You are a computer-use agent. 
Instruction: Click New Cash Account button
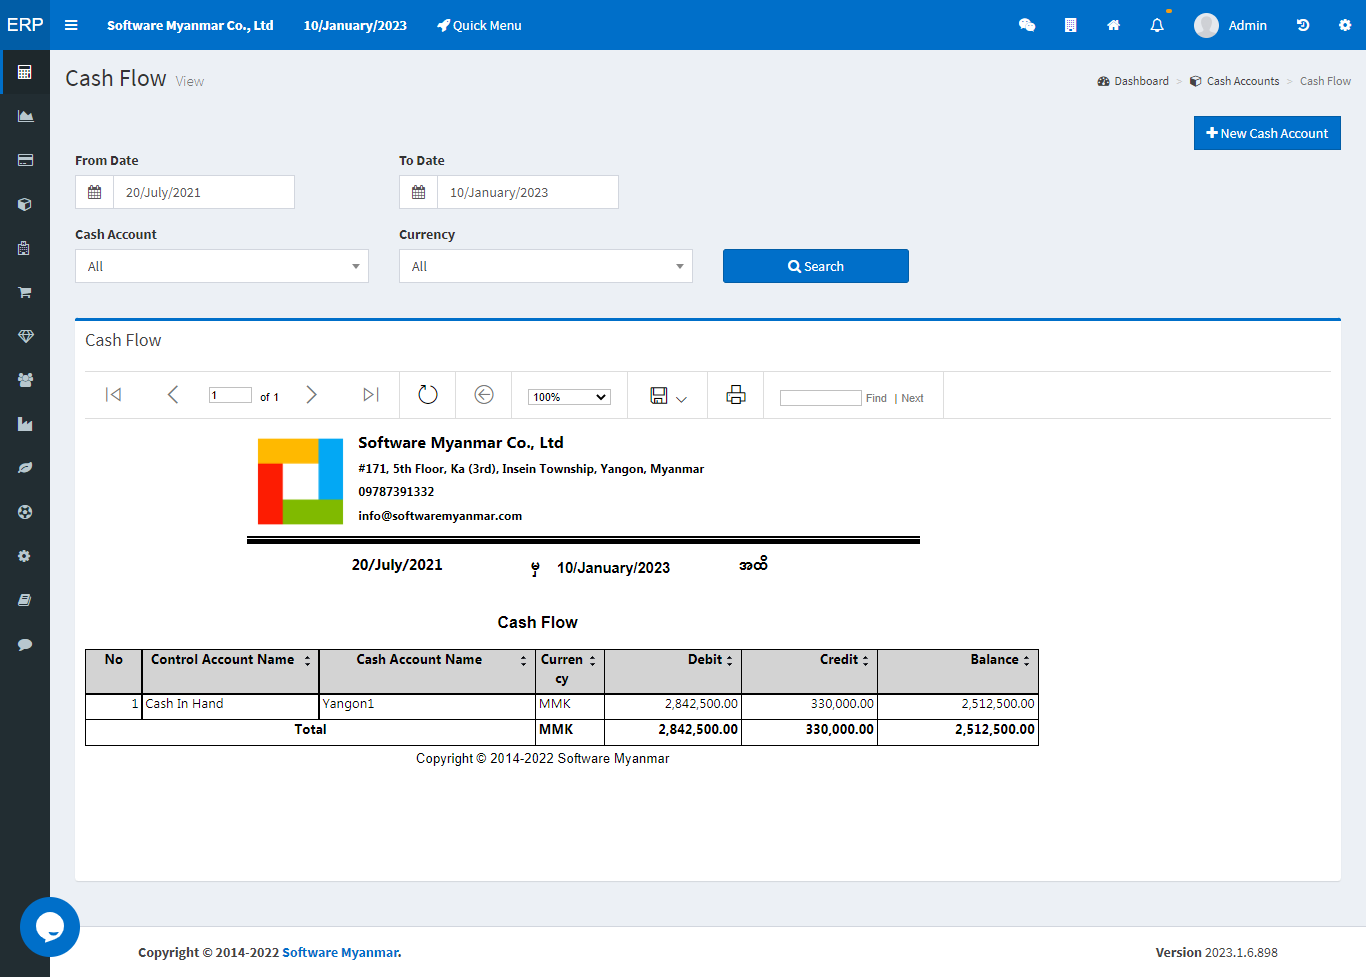point(1267,133)
